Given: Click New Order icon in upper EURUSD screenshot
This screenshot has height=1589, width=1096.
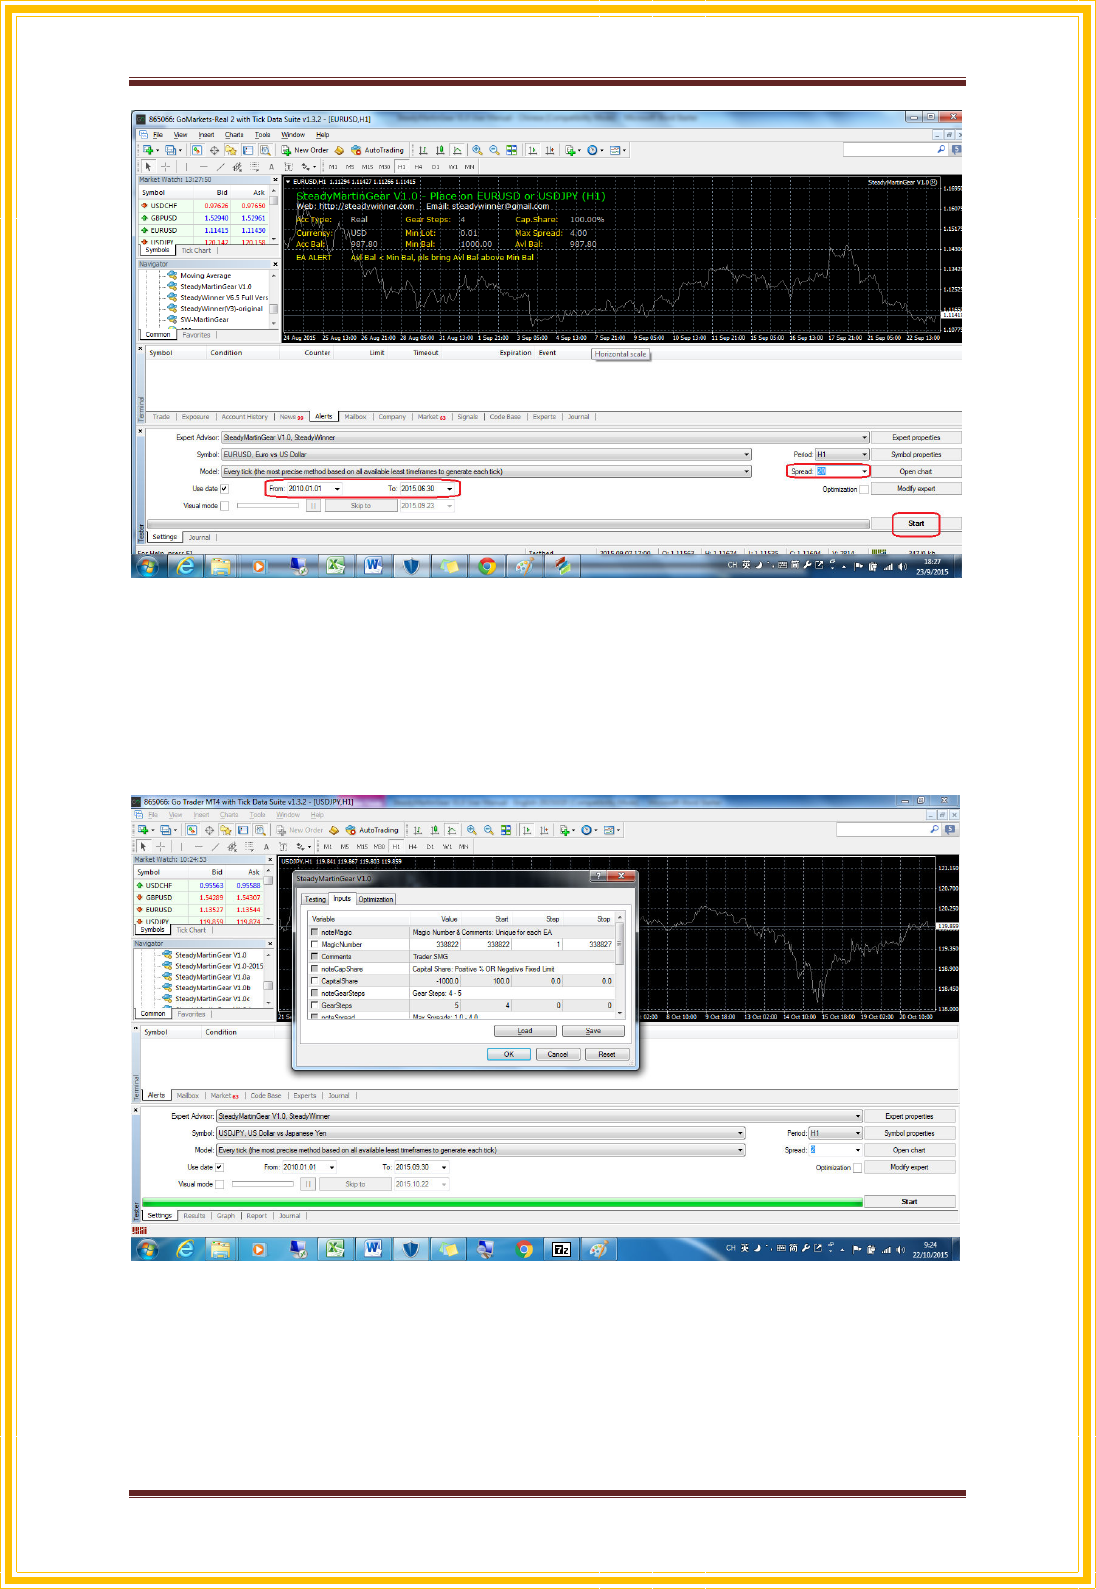Looking at the screenshot, I should (286, 150).
